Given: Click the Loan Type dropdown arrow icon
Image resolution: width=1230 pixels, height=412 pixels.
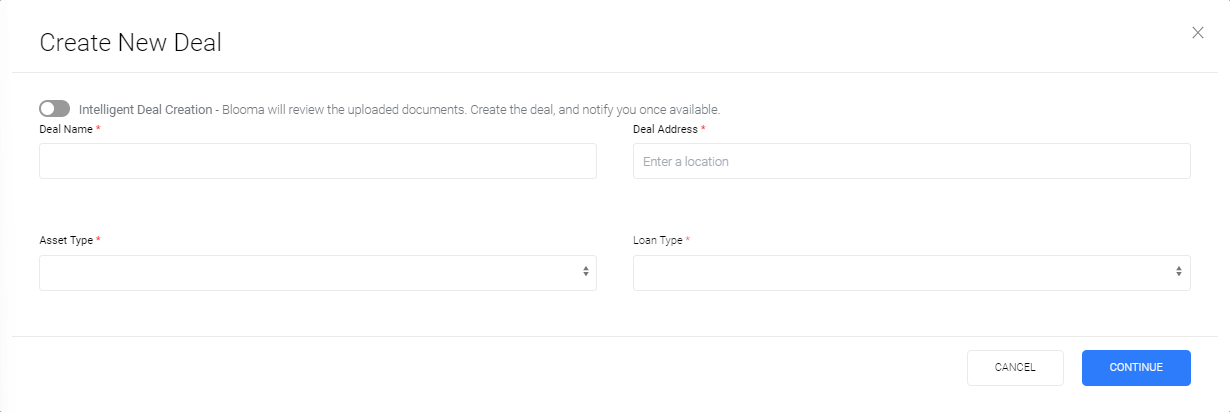Looking at the screenshot, I should click(1179, 272).
